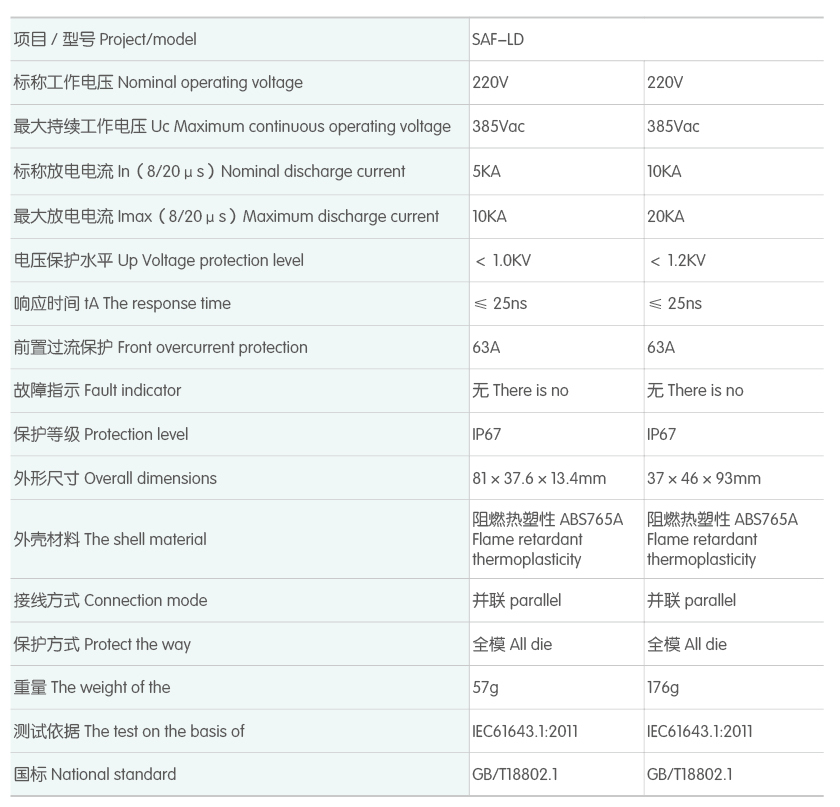This screenshot has height=807, width=840.
Task: Select the National standard row label
Action: pyautogui.click(x=95, y=774)
